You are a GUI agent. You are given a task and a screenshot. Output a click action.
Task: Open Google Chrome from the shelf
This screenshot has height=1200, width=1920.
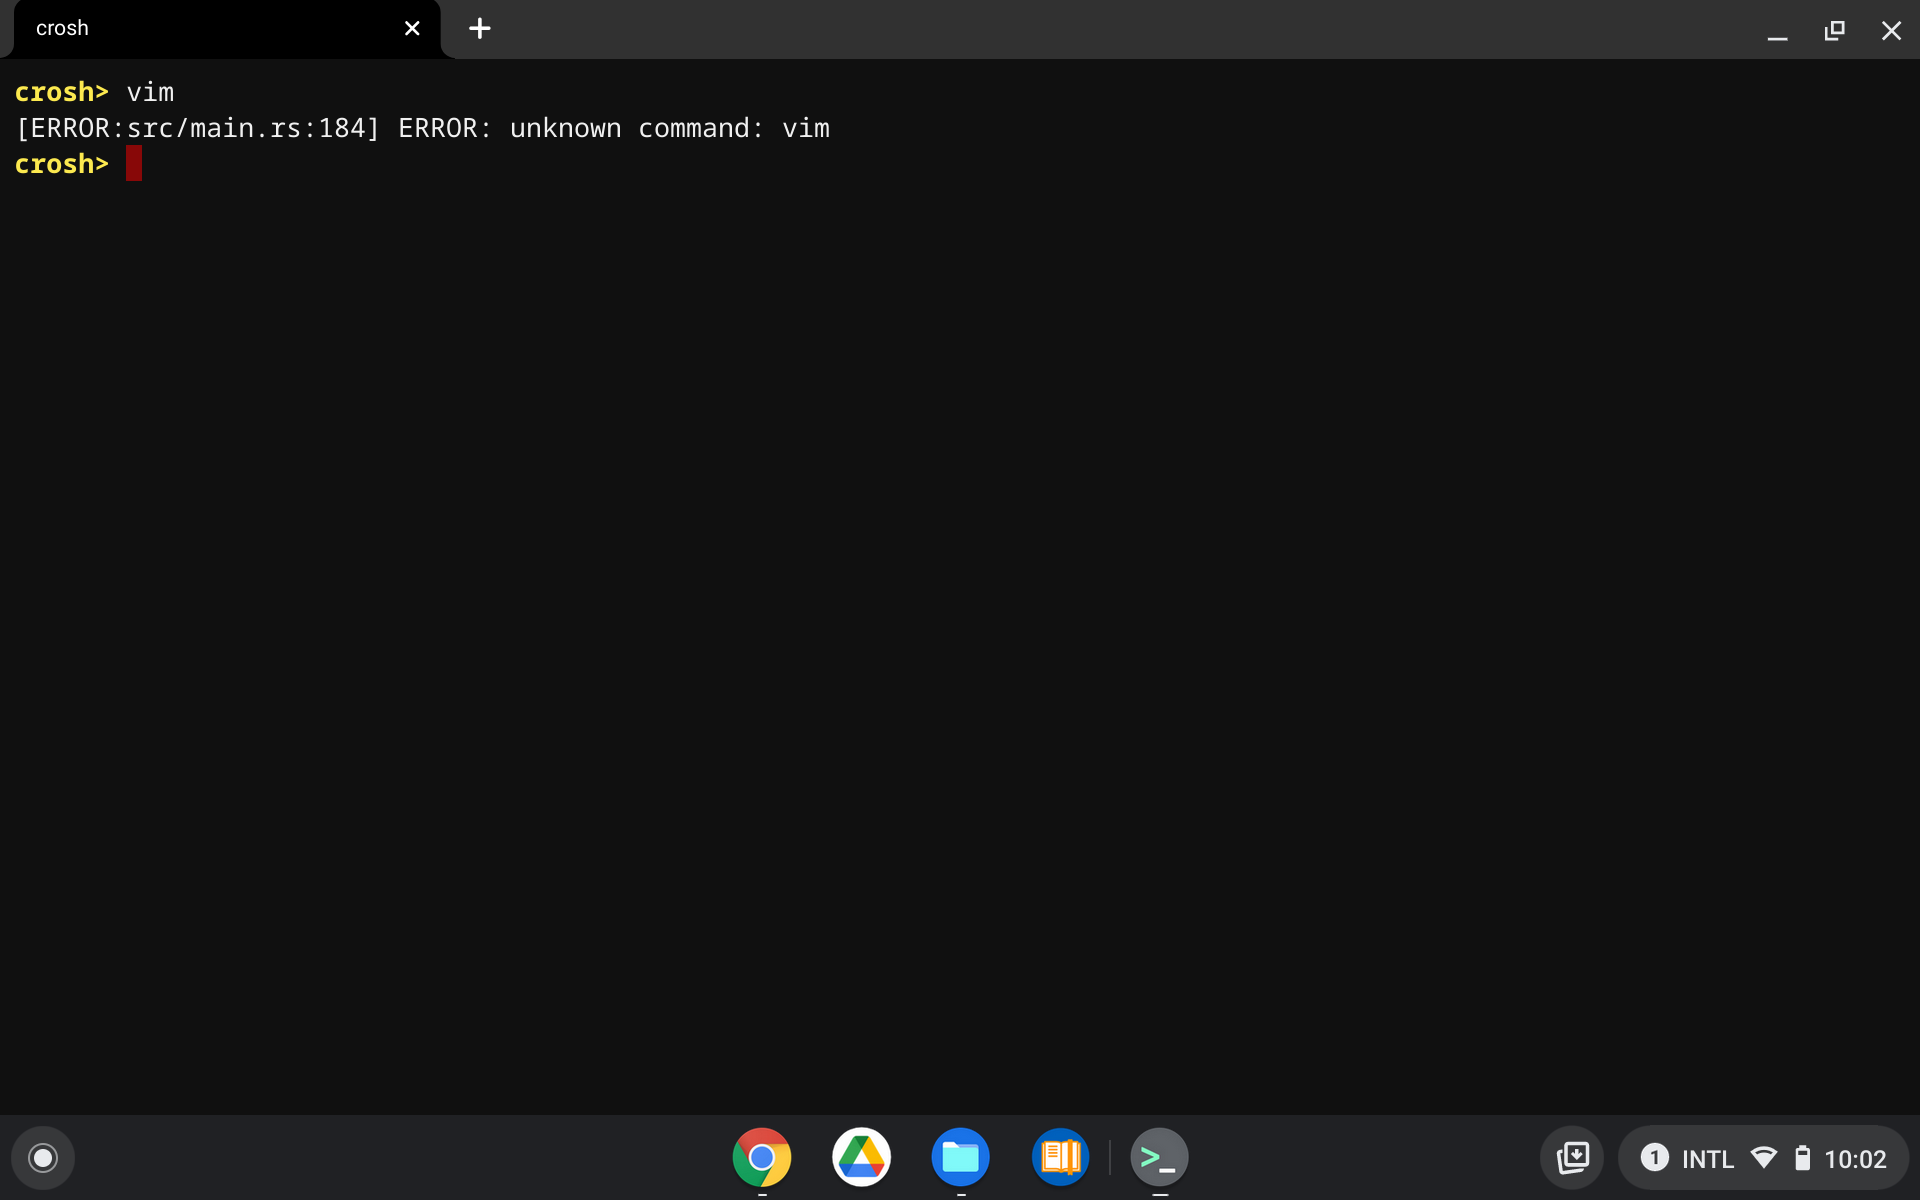coord(761,1157)
